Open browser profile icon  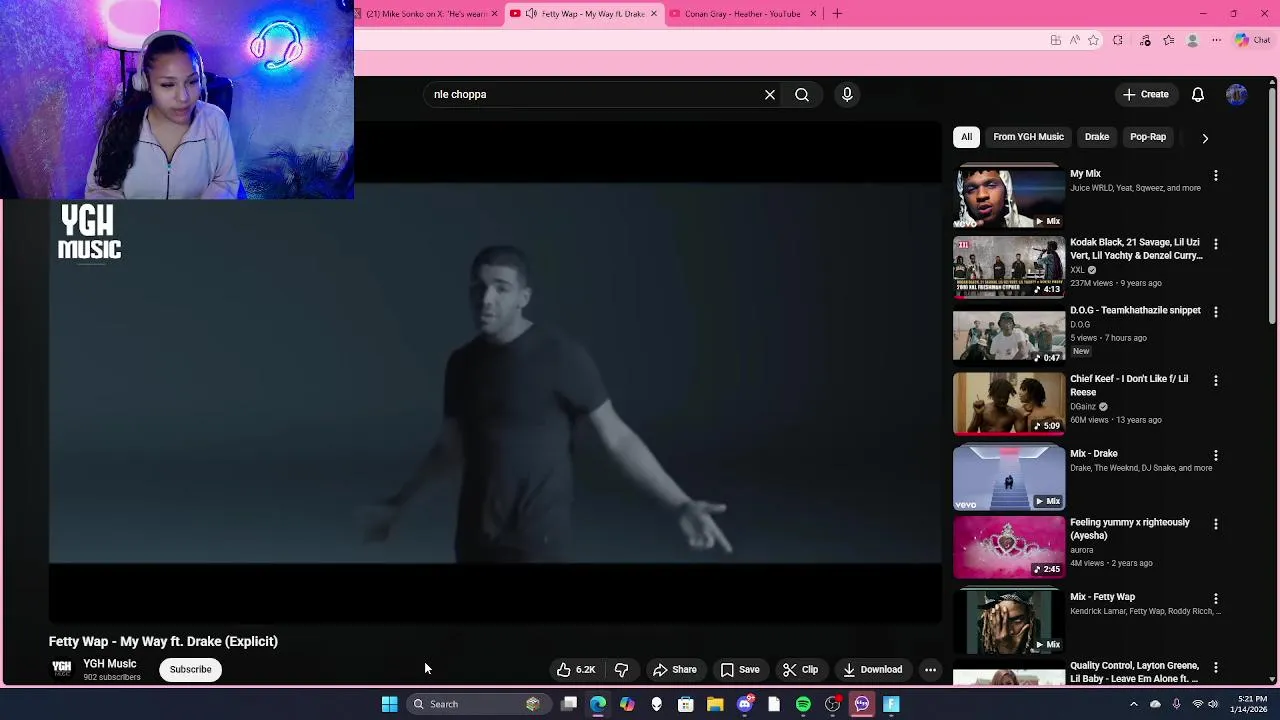click(1192, 41)
